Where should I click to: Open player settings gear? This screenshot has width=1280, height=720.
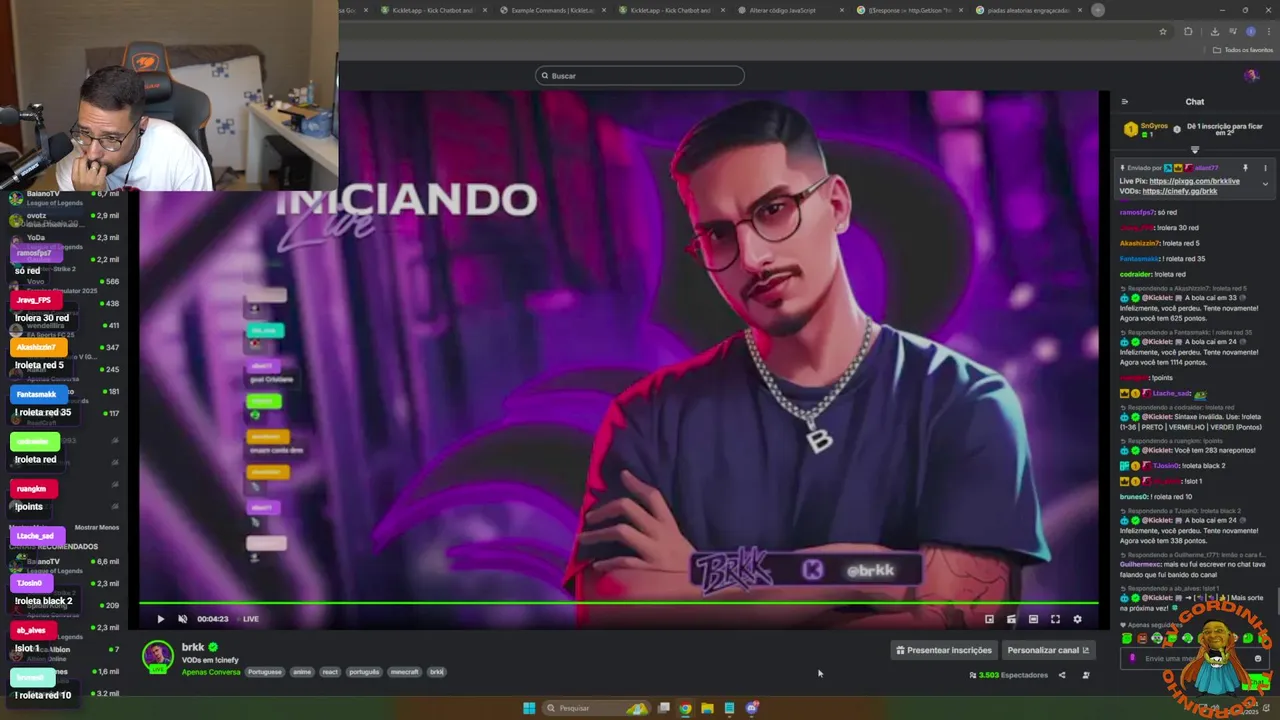point(1077,619)
